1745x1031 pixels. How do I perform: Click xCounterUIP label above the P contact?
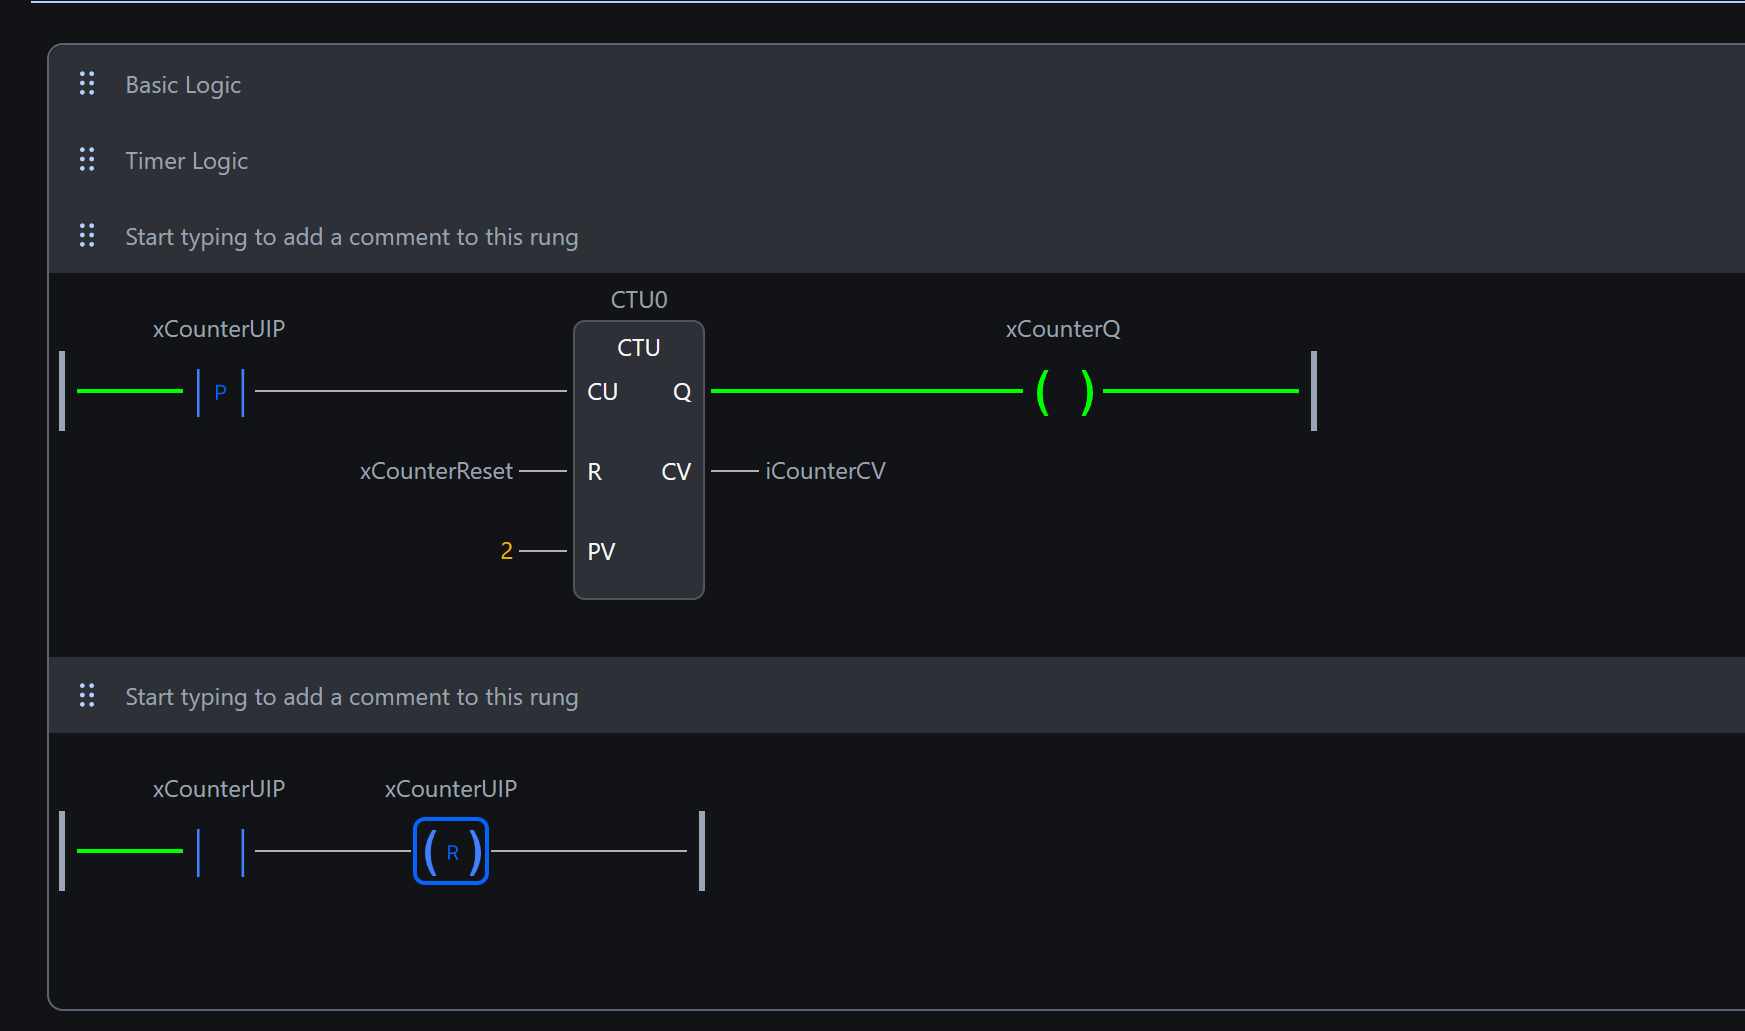219,329
